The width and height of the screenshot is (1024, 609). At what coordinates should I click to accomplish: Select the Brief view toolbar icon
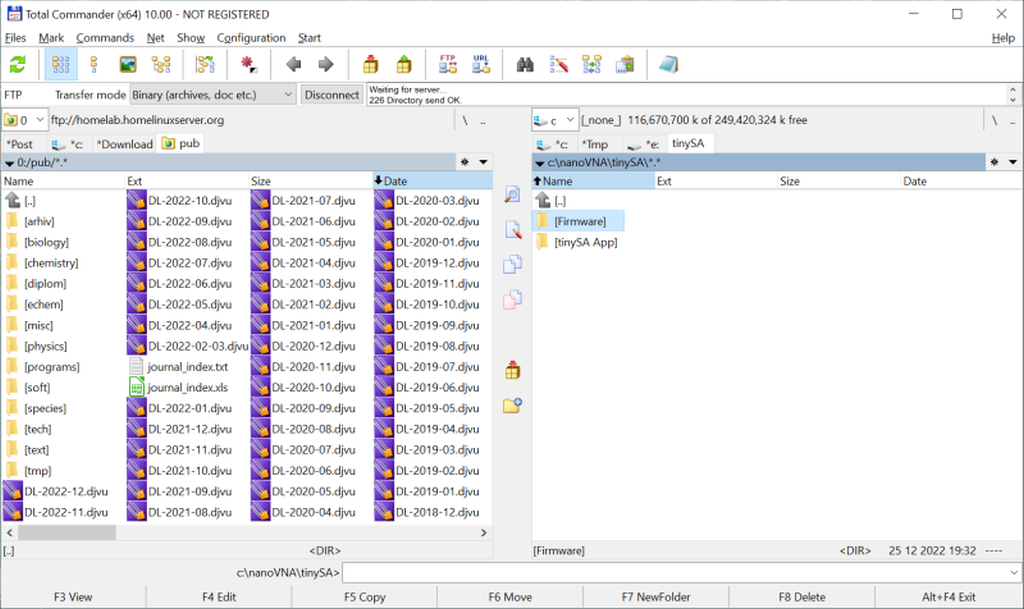click(x=61, y=65)
